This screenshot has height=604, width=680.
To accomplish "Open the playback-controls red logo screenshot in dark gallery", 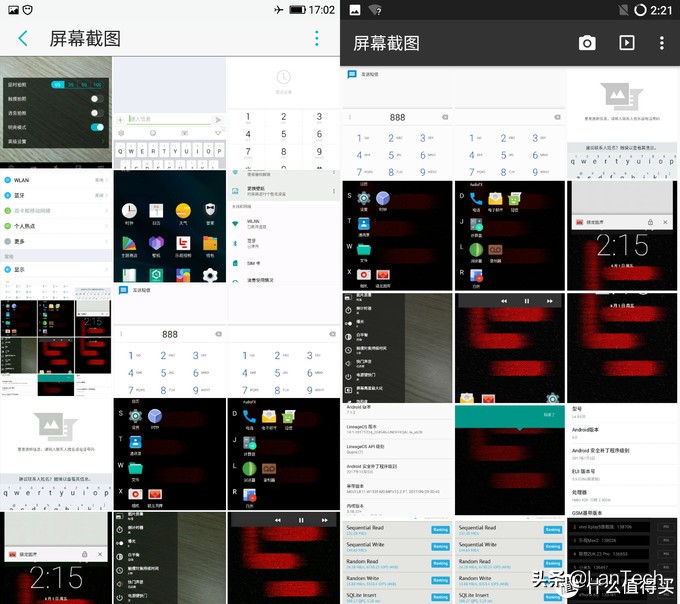I will click(x=510, y=348).
